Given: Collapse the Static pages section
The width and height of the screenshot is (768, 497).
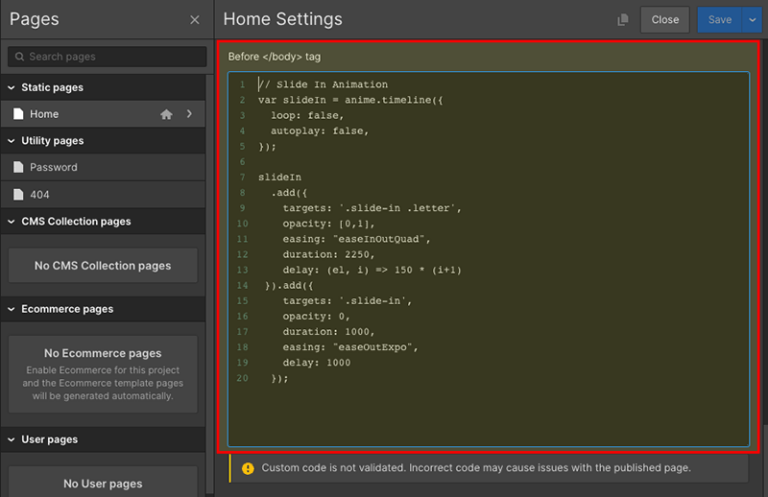Looking at the screenshot, I should click(x=11, y=88).
